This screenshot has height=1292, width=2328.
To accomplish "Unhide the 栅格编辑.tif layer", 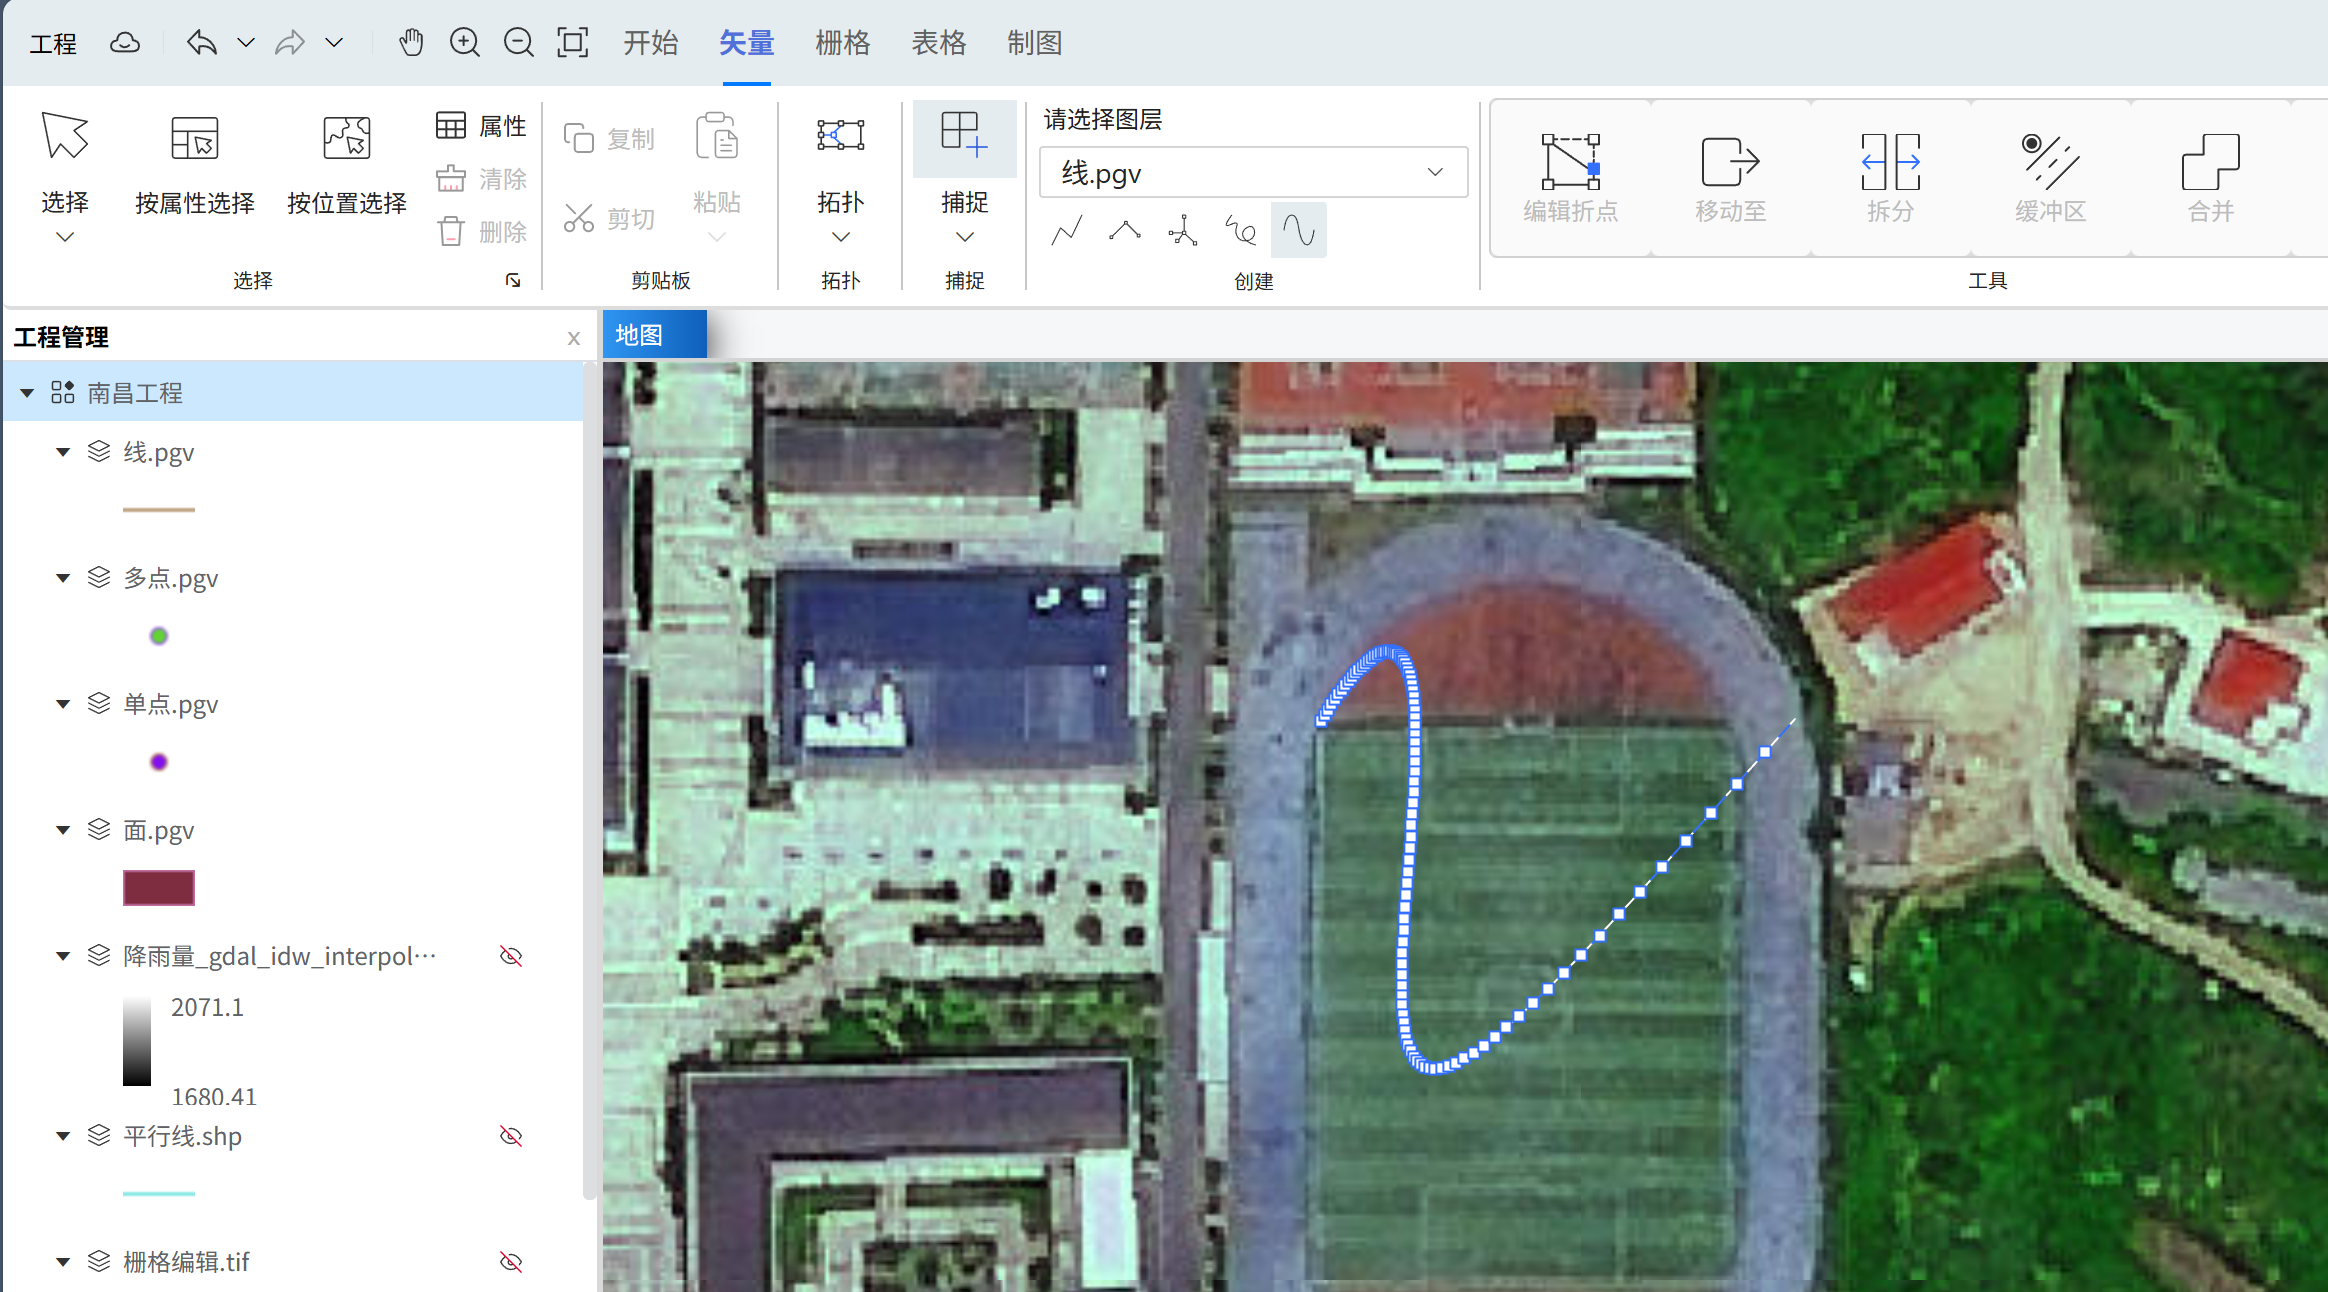I will pos(511,1262).
